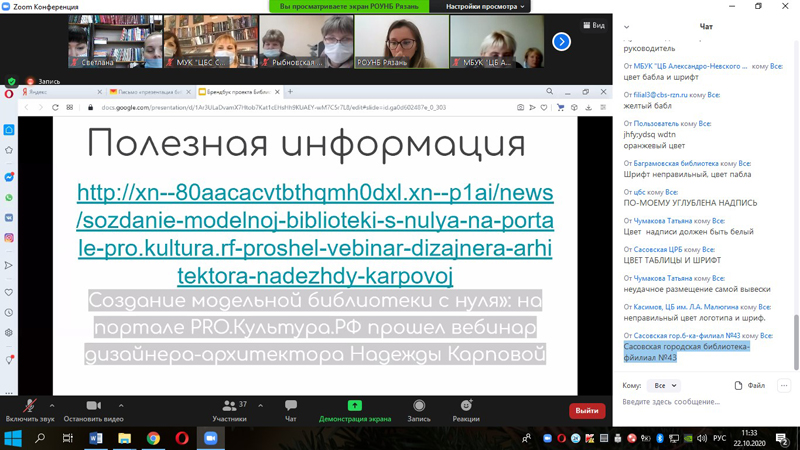Open the Участники participants panel

(229, 410)
